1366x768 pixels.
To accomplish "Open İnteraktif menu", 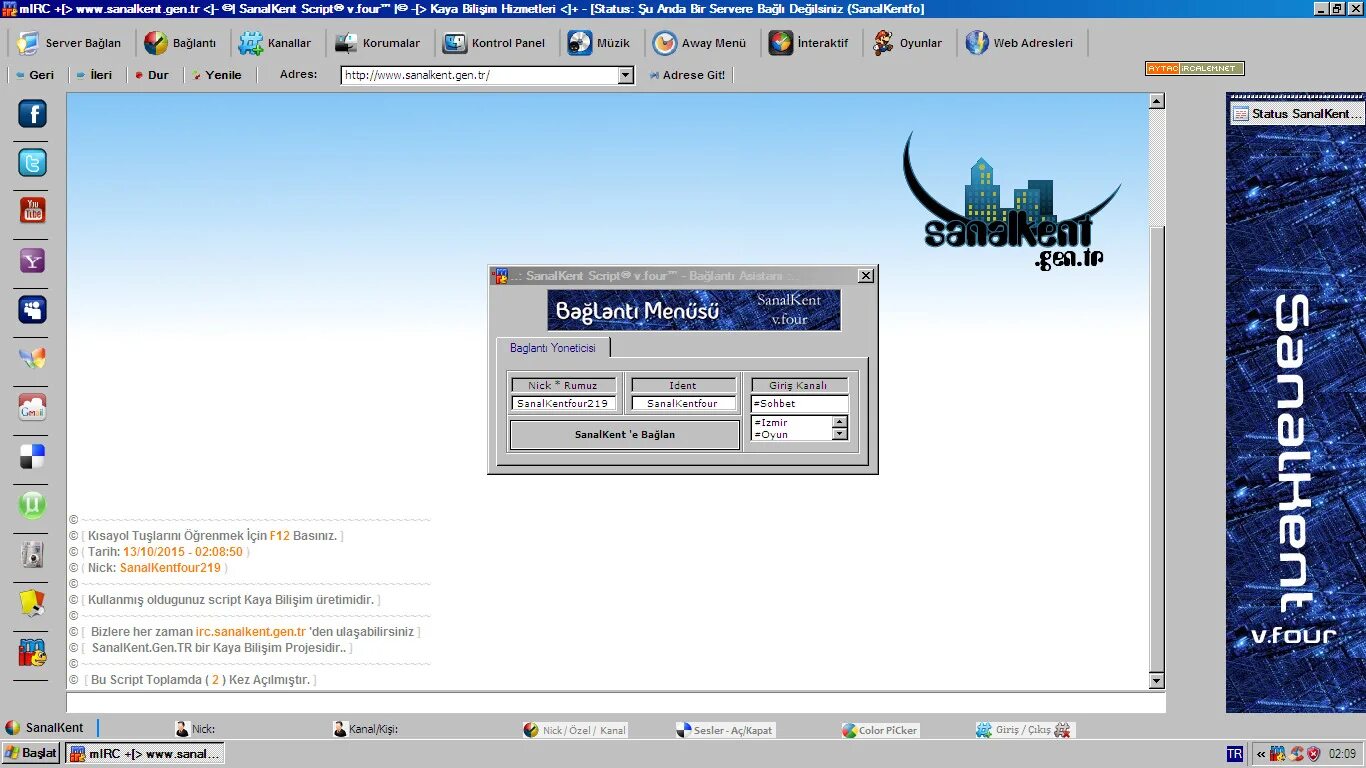I will (809, 43).
